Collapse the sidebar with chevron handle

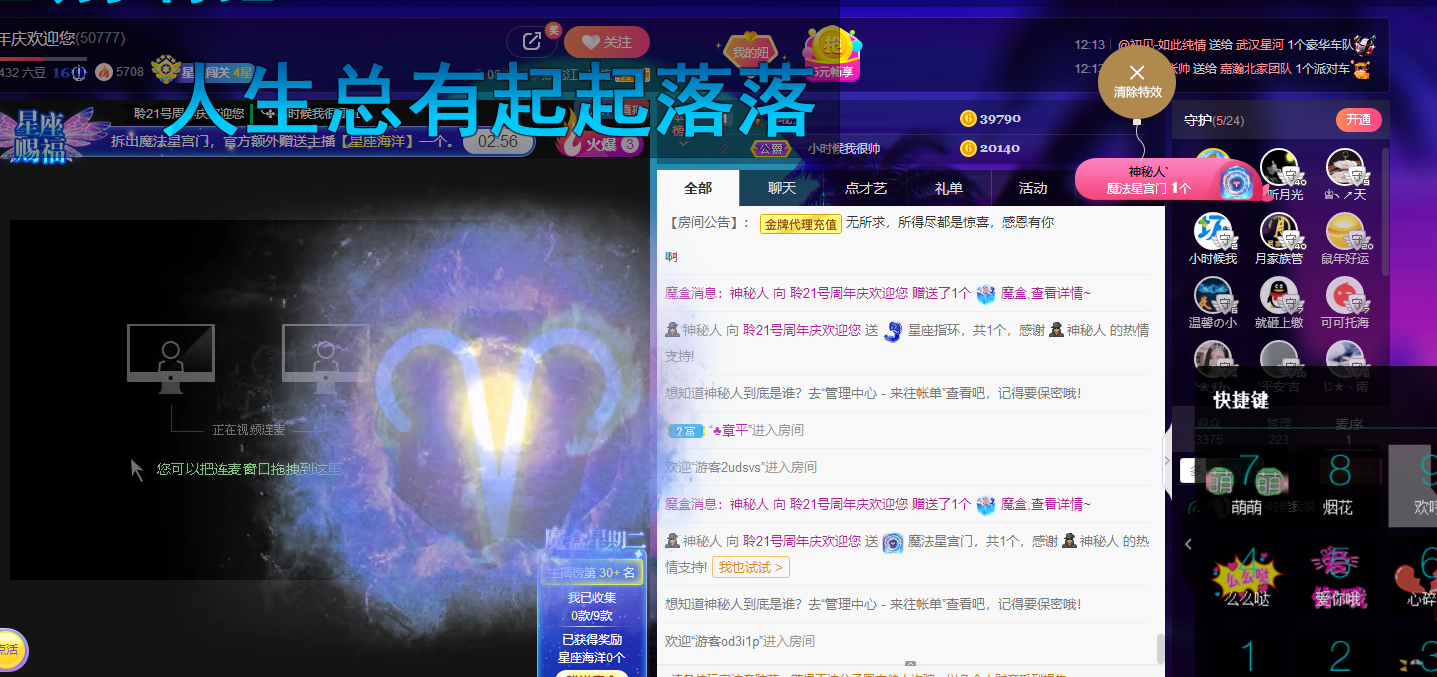1167,460
